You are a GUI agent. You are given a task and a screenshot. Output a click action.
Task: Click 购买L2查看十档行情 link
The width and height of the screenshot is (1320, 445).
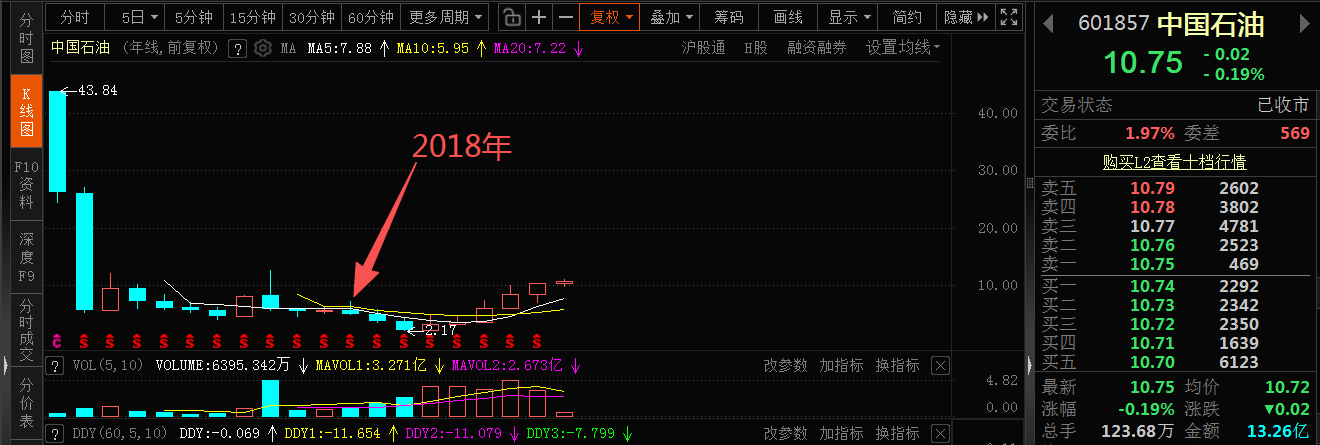(1174, 161)
